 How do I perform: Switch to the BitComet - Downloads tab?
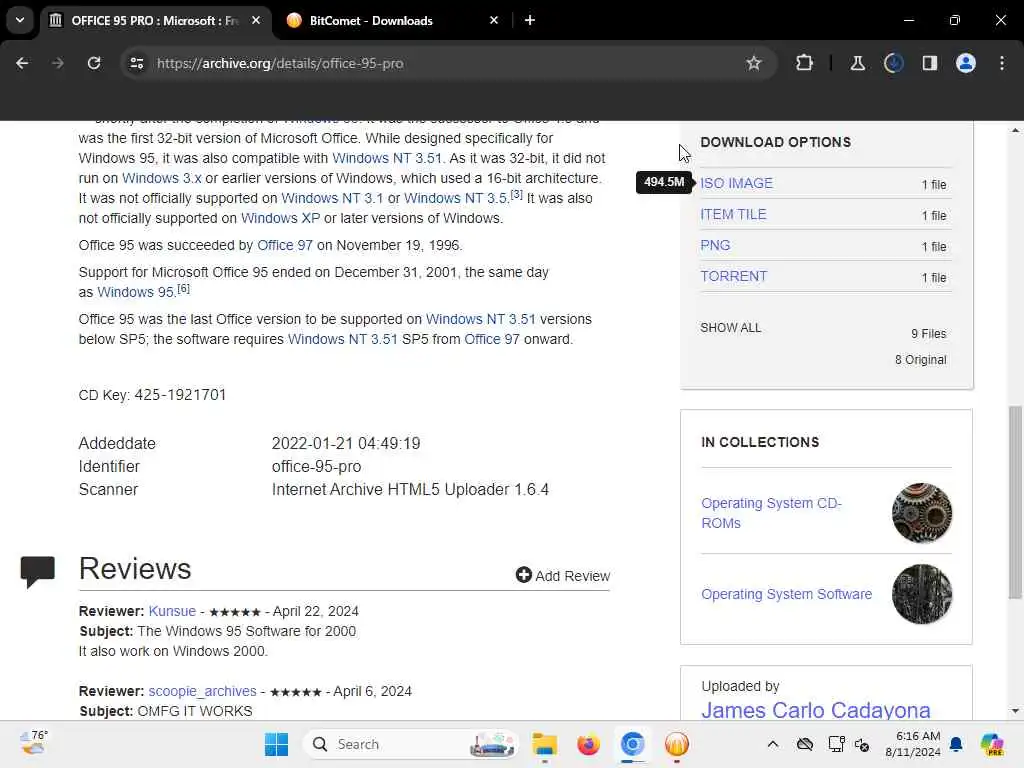(x=370, y=20)
